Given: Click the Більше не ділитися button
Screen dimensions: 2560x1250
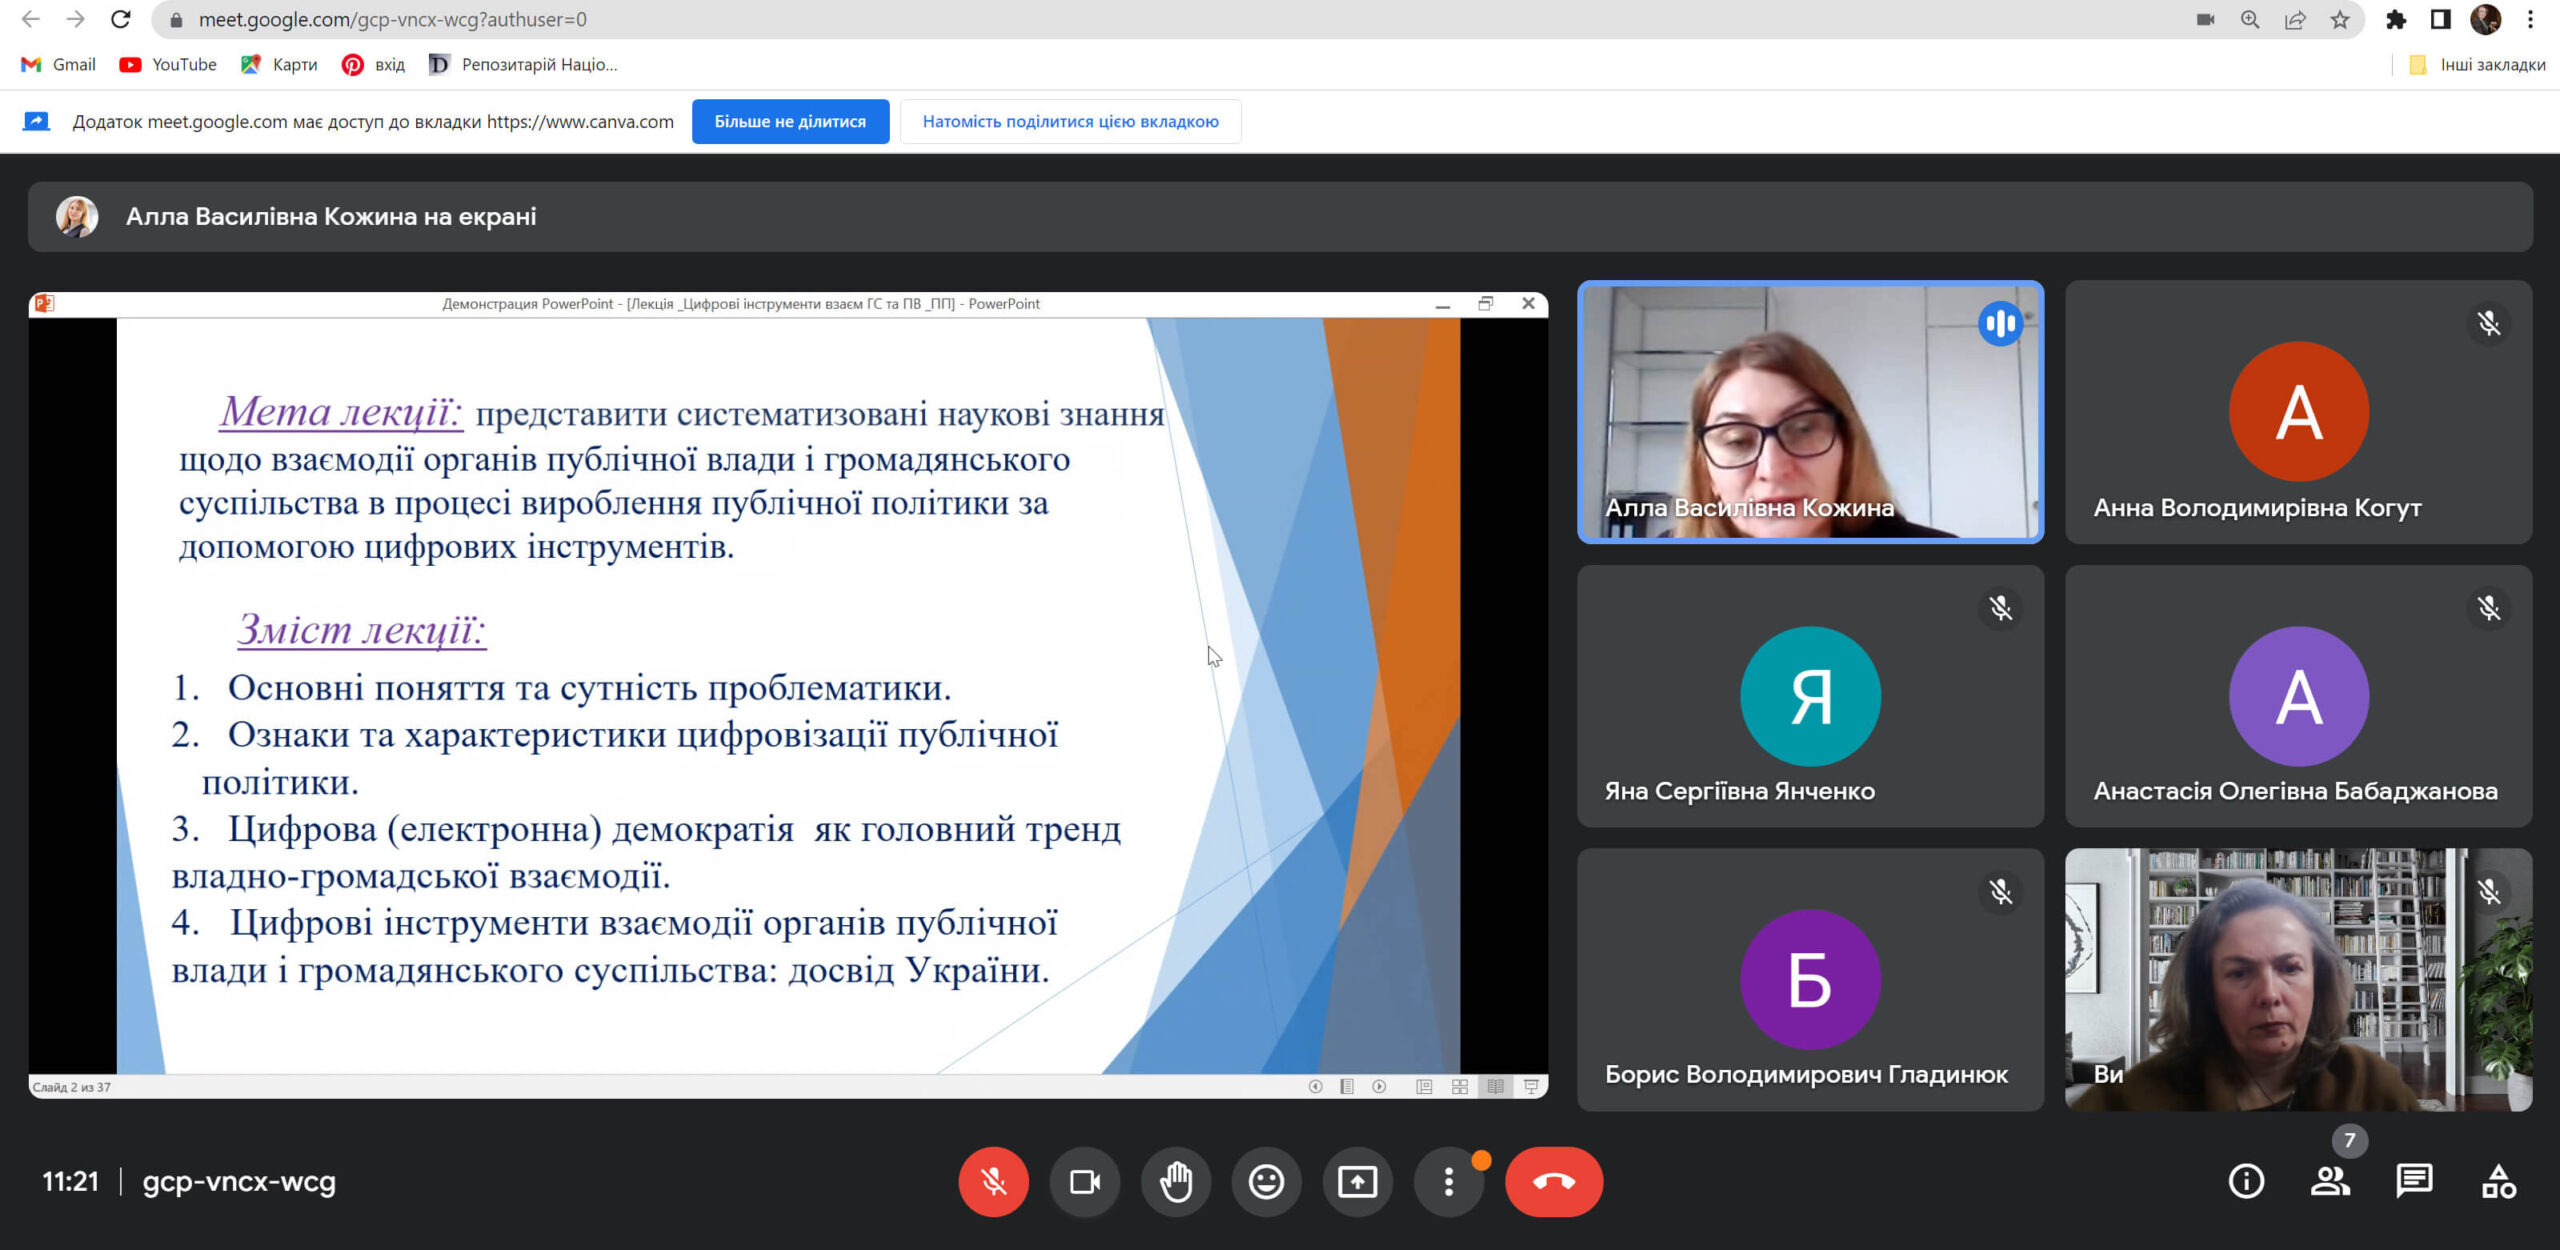Looking at the screenshot, I should tap(790, 121).
